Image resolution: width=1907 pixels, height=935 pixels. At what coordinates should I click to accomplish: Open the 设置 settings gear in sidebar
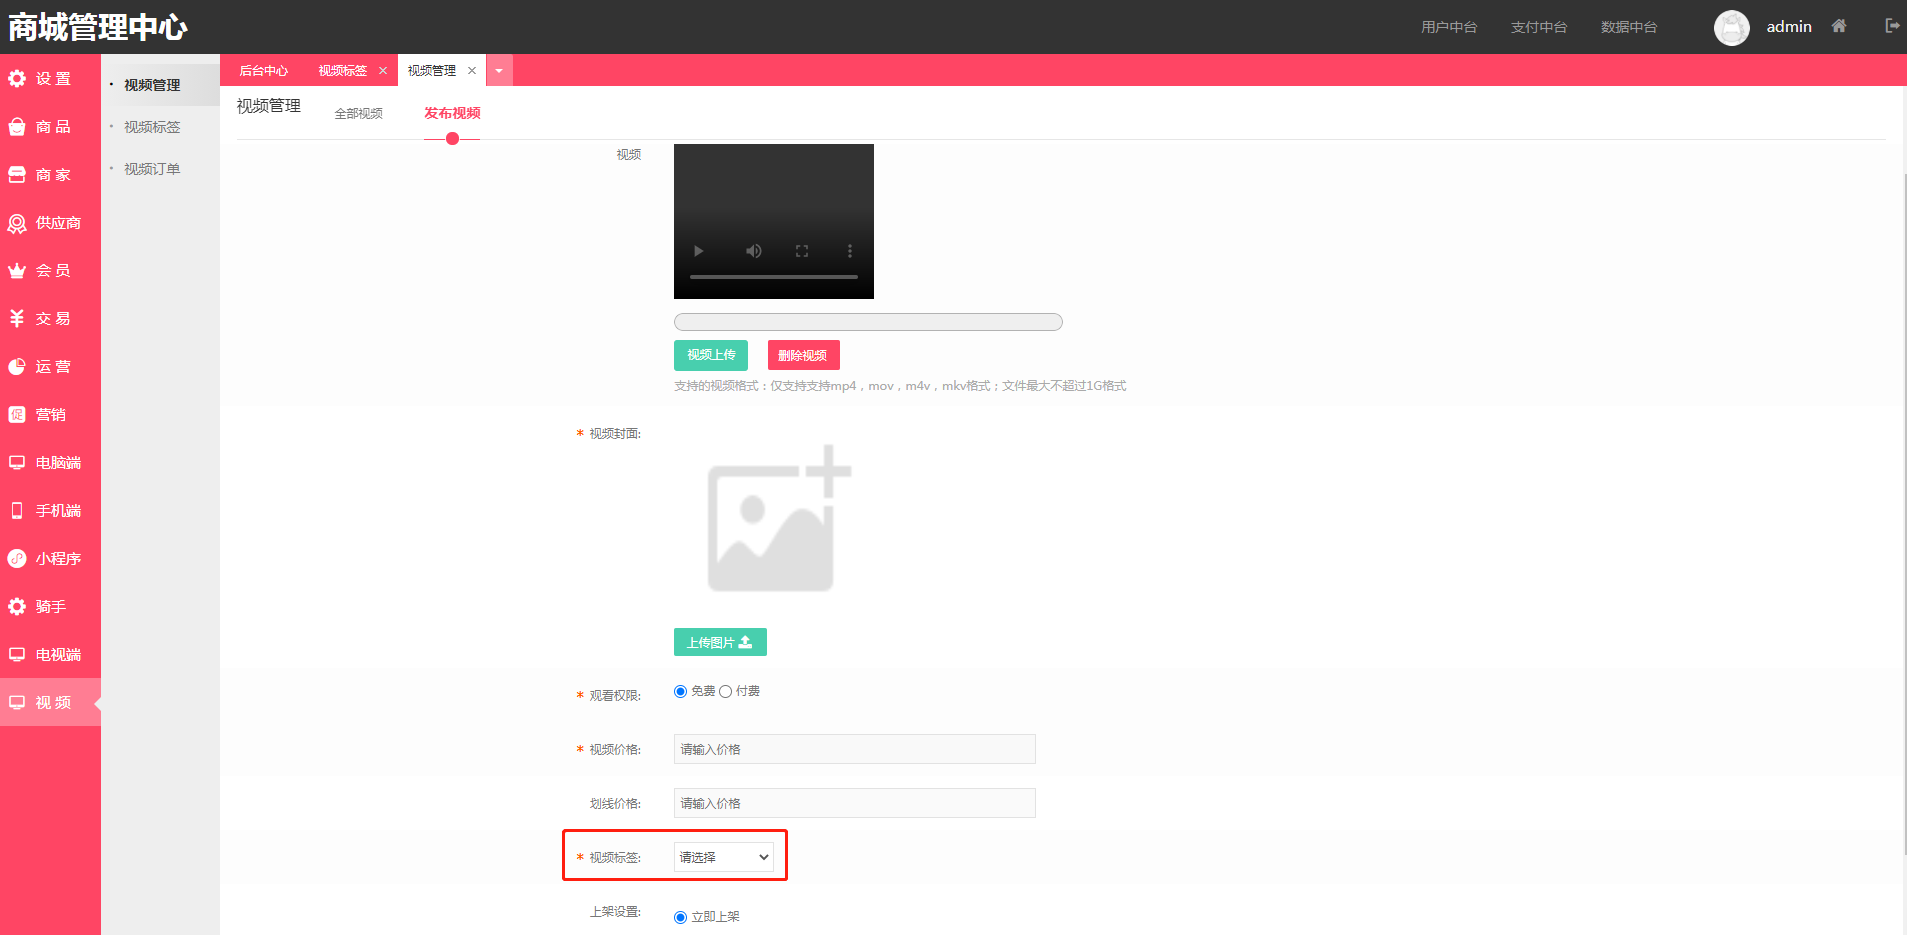pyautogui.click(x=17, y=78)
